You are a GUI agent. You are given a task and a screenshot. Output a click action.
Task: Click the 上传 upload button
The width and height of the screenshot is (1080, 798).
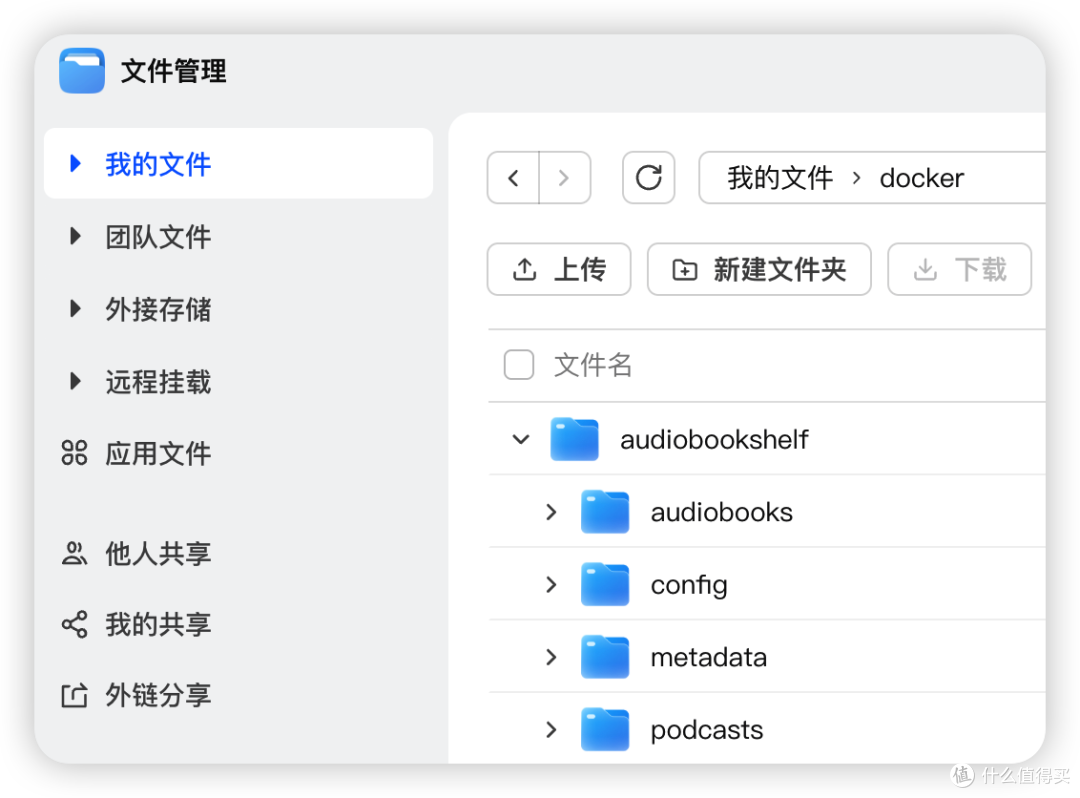coord(558,270)
